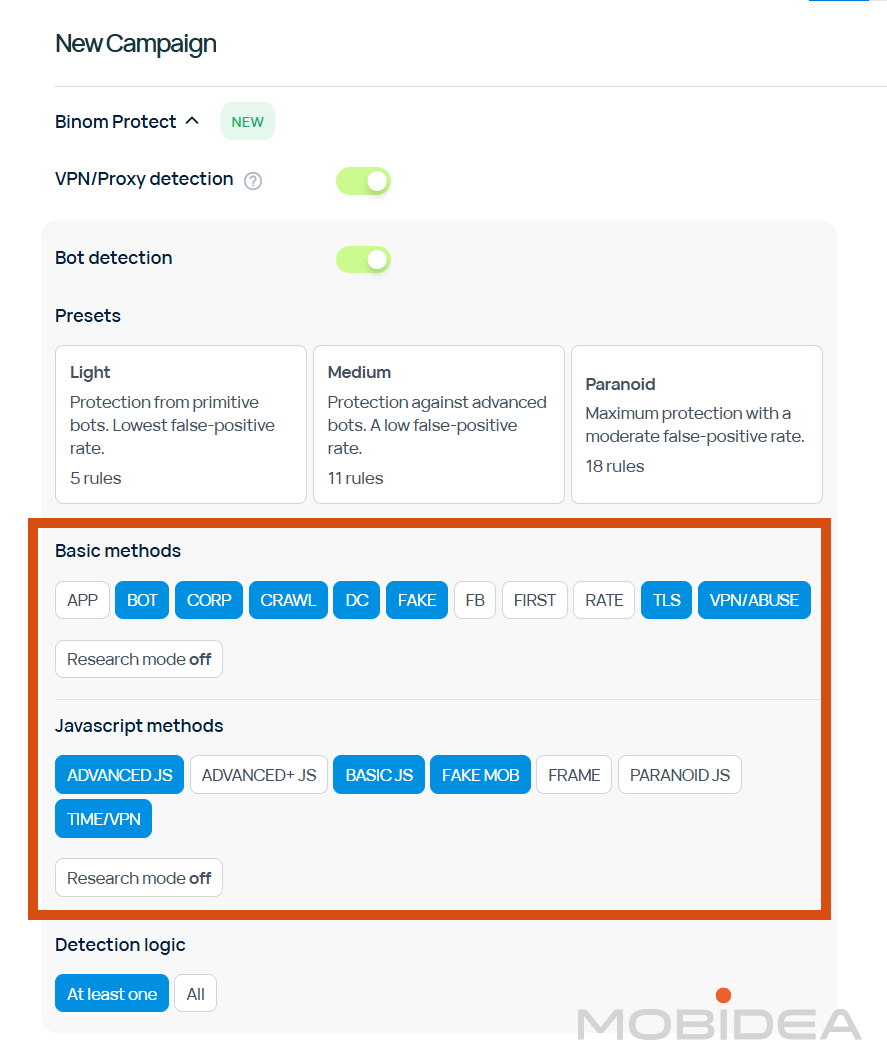Set detection logic to All
This screenshot has width=887, height=1062.
click(196, 994)
